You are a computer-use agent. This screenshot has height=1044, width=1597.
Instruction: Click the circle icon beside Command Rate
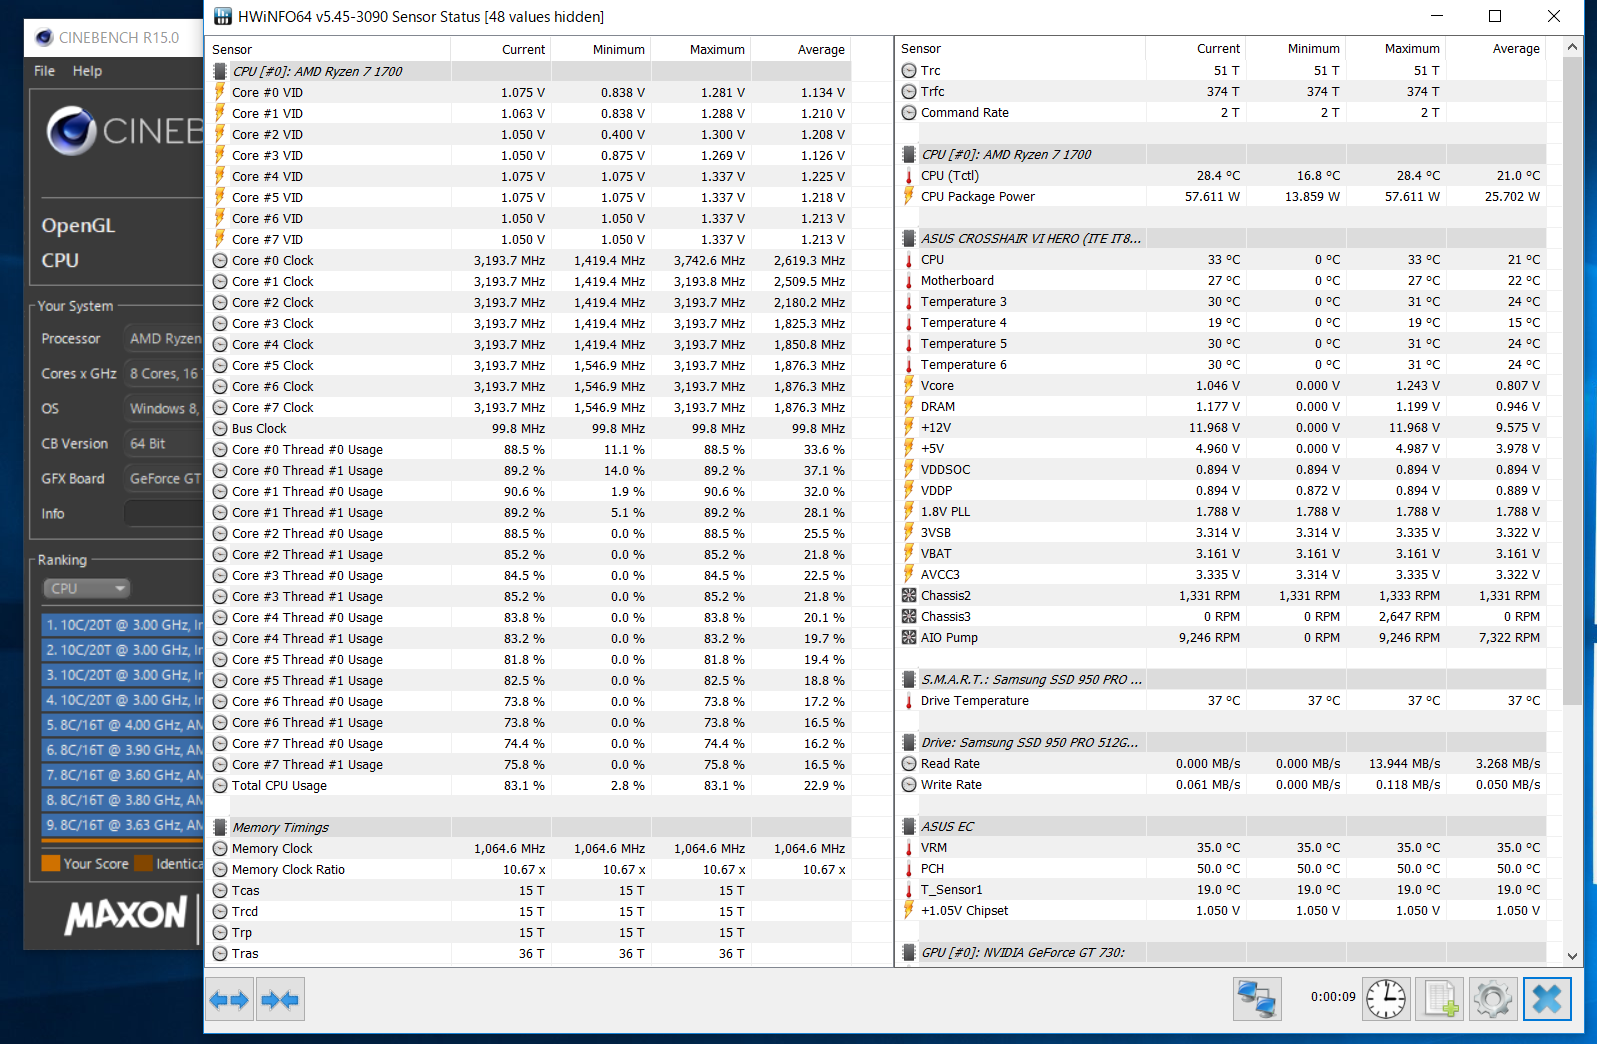909,113
